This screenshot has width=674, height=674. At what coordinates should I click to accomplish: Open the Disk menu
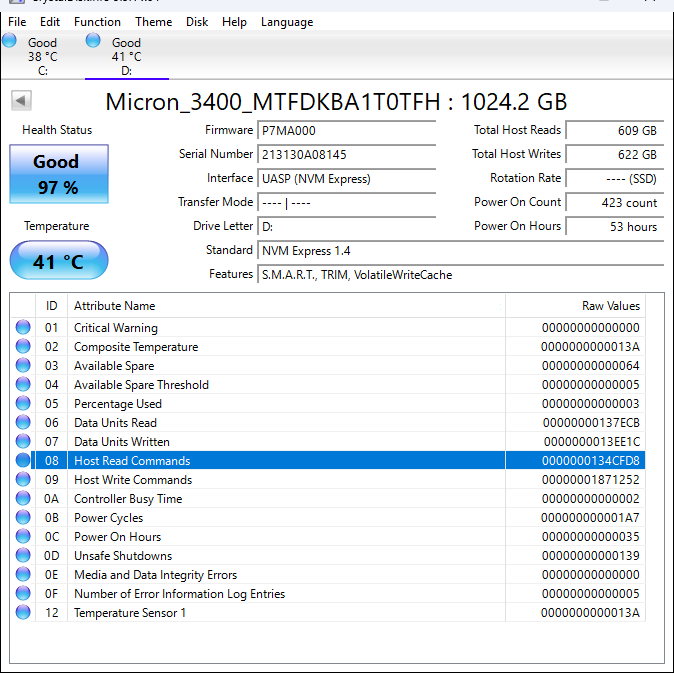coord(197,22)
